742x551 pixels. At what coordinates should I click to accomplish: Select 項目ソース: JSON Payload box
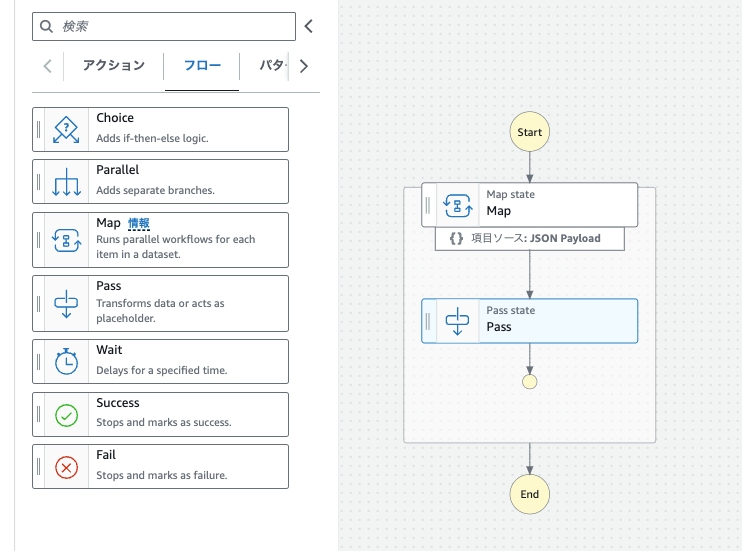[x=530, y=238]
